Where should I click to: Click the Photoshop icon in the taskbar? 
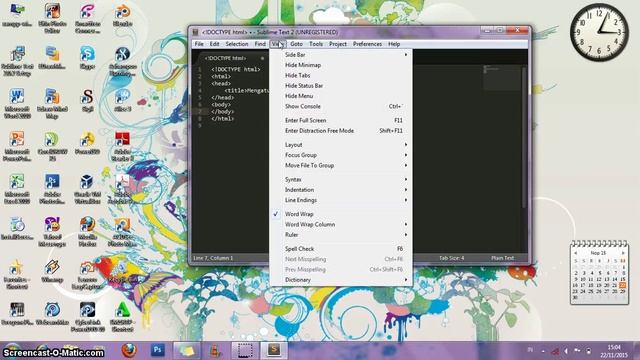(x=158, y=350)
